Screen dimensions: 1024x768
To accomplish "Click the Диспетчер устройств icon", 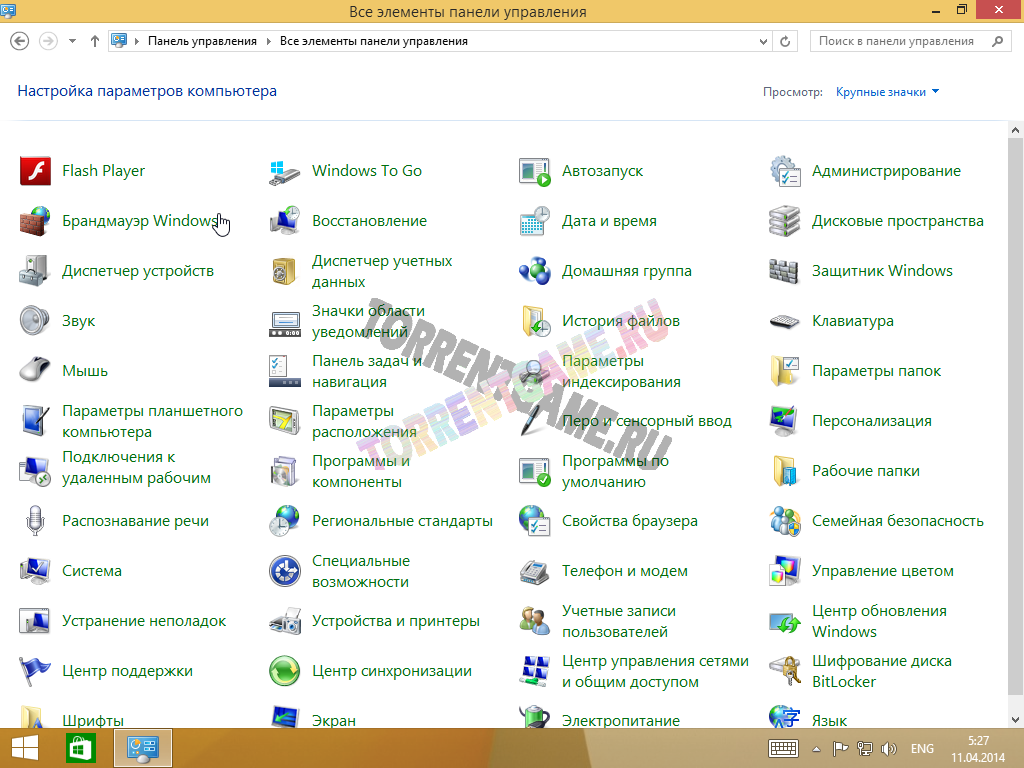I will click(x=35, y=271).
